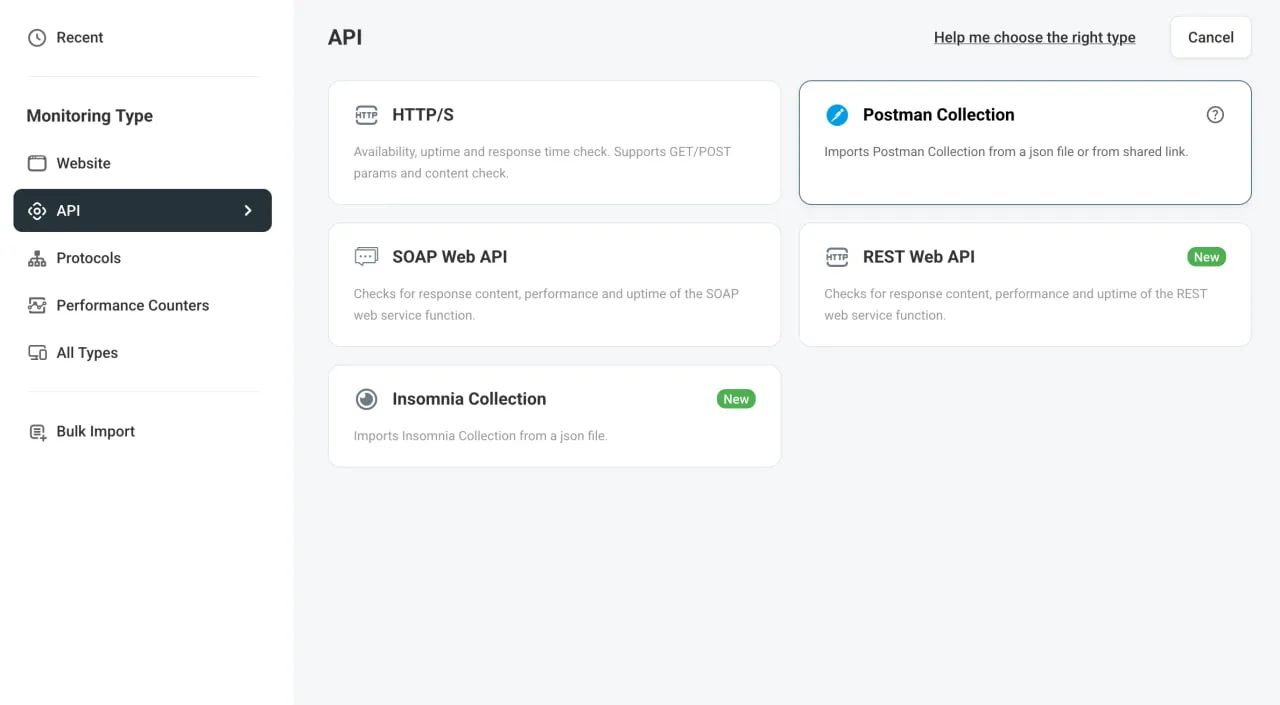Open Help me choose the right type
This screenshot has height=705, width=1280.
click(x=1034, y=37)
